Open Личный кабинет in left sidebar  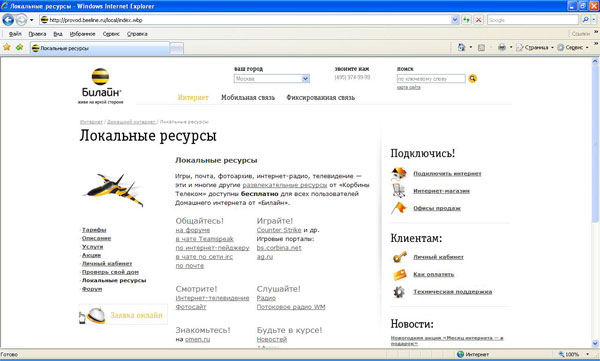(x=107, y=263)
